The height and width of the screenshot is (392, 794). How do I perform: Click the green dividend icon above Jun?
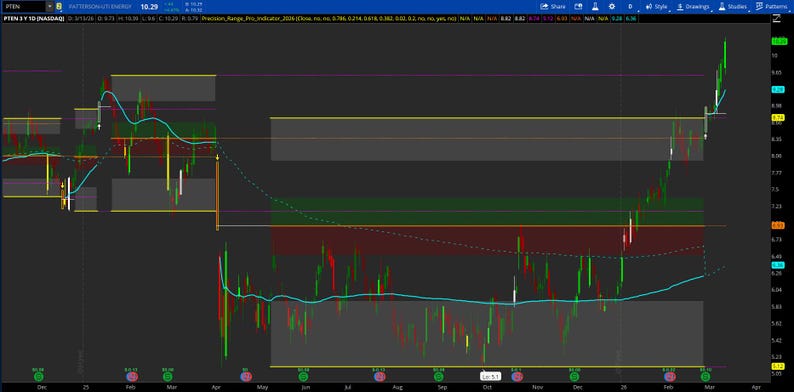[303, 377]
